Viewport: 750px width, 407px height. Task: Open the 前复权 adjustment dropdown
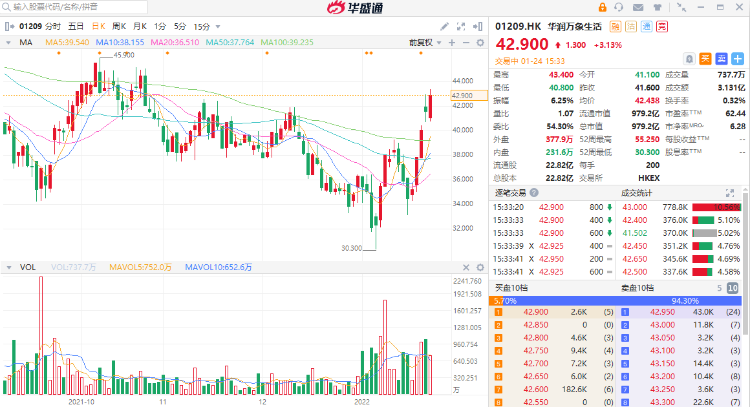425,43
